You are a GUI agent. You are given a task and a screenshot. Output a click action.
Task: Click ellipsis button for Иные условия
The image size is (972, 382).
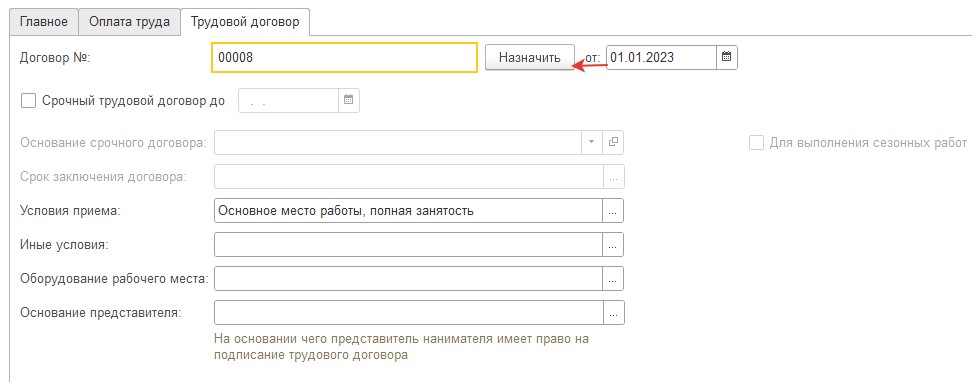[x=613, y=244]
